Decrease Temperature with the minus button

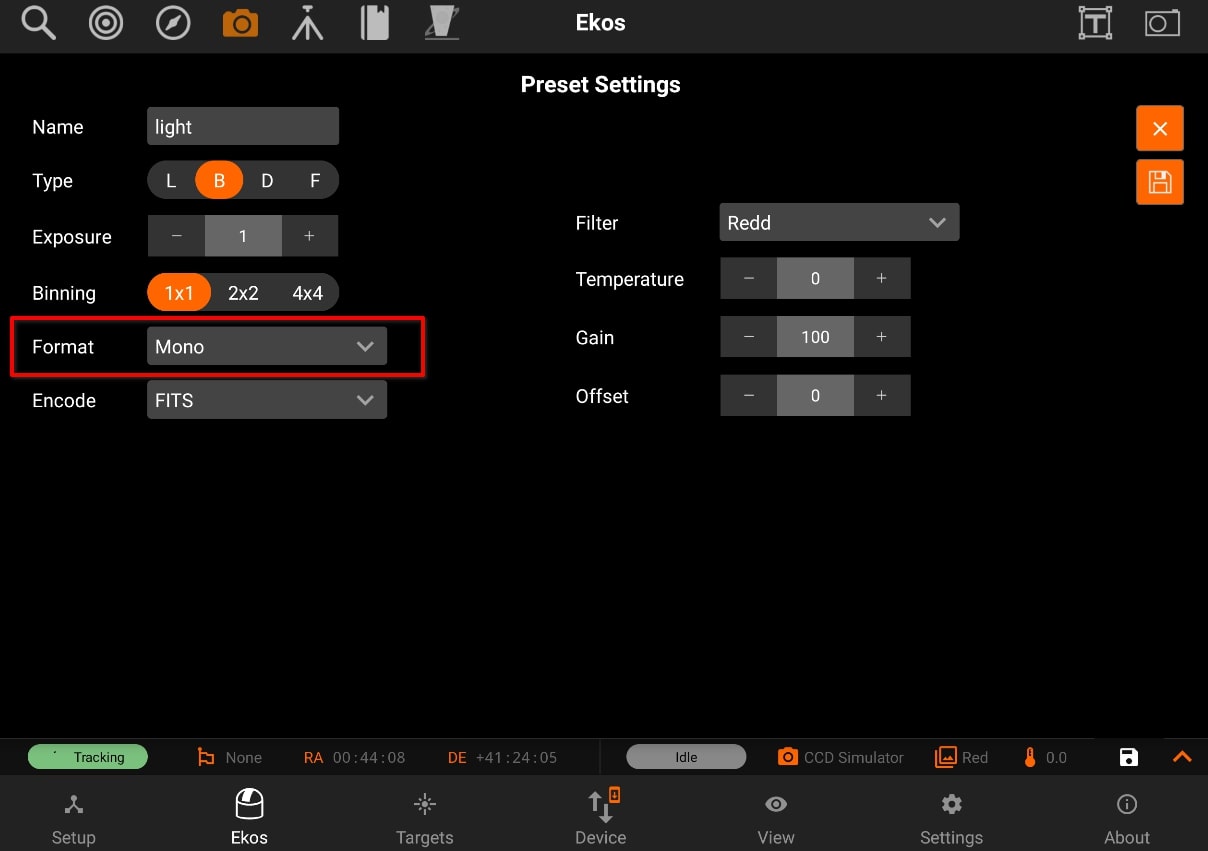click(x=749, y=279)
